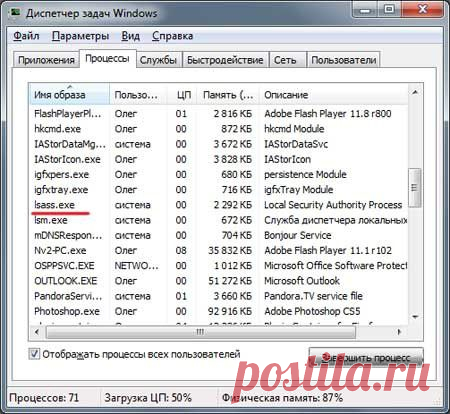Click the Microsoft Outlook description

pos(302,281)
